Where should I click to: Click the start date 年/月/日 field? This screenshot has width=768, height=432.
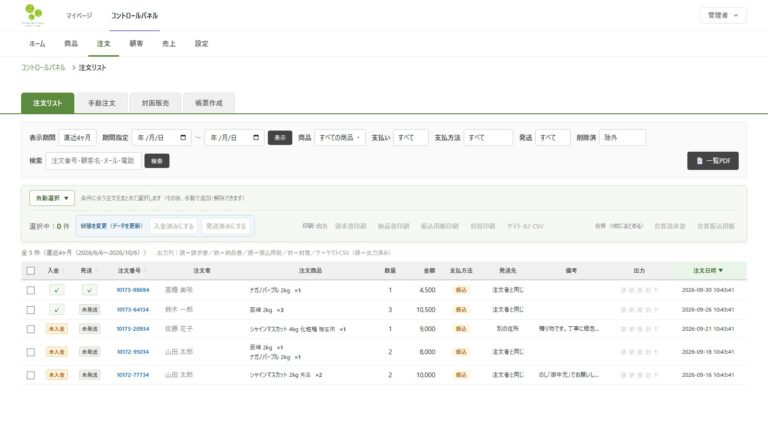tap(161, 138)
